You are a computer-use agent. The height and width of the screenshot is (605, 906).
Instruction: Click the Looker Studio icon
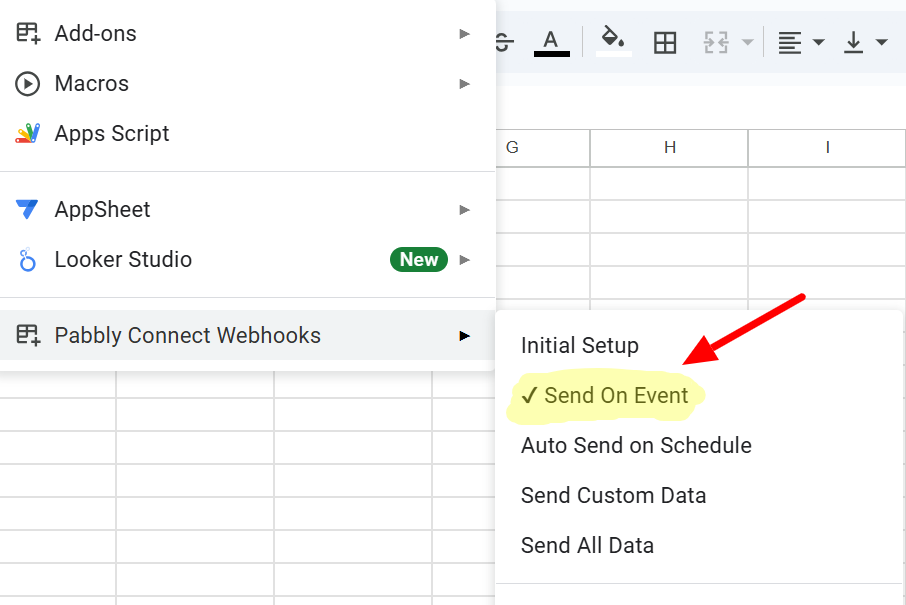tap(27, 260)
